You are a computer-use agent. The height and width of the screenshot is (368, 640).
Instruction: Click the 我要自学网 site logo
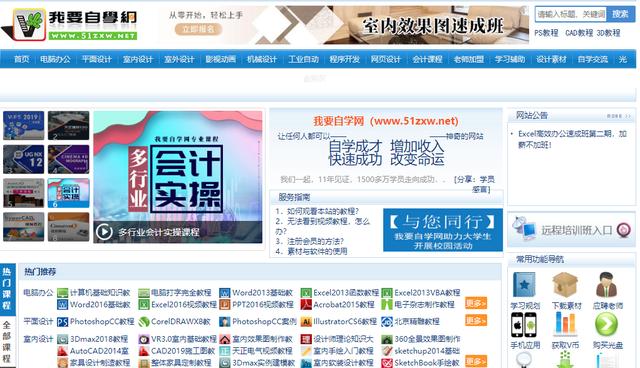pyautogui.click(x=70, y=24)
